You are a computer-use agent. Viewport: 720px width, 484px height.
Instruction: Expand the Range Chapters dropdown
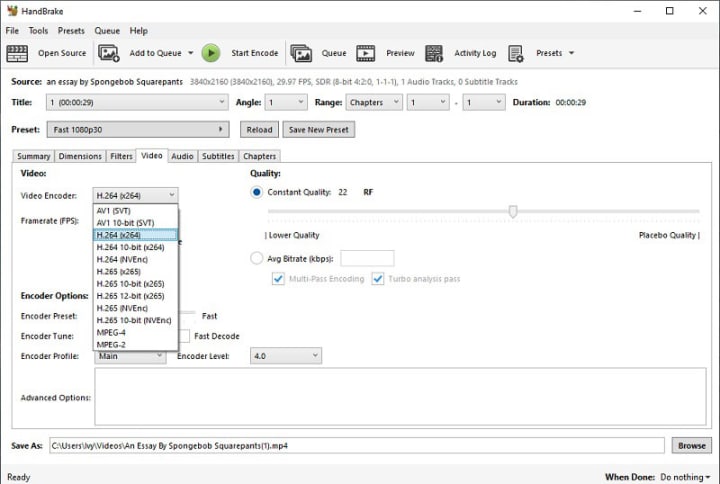coord(374,102)
